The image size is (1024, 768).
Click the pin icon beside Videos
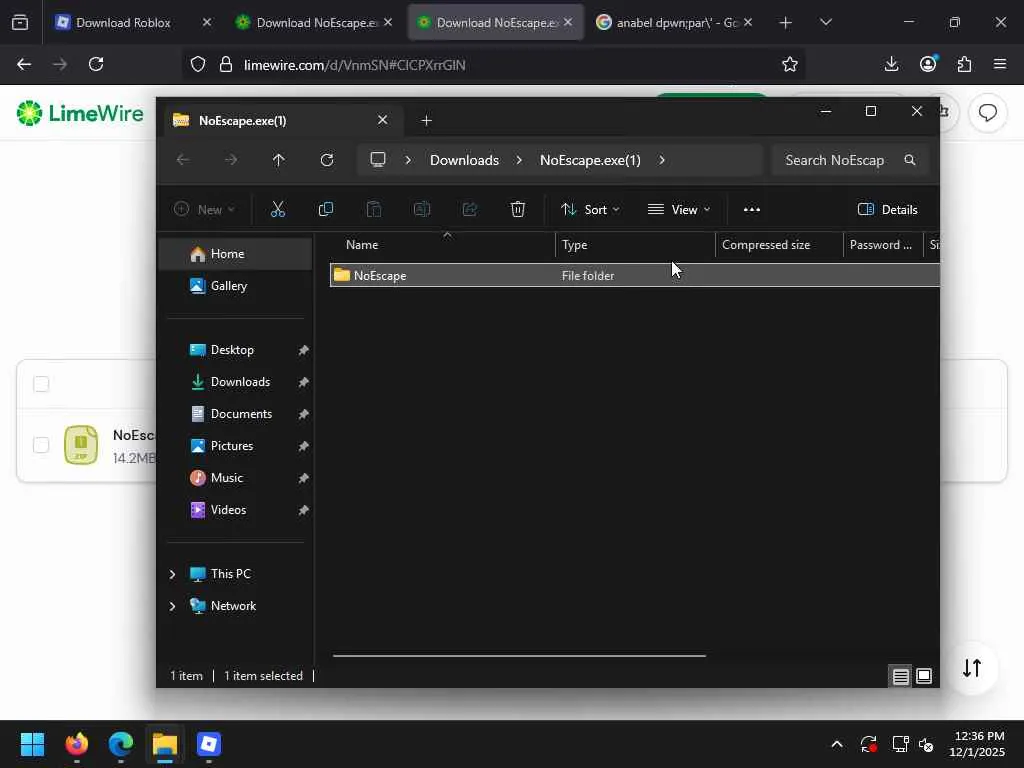point(303,510)
